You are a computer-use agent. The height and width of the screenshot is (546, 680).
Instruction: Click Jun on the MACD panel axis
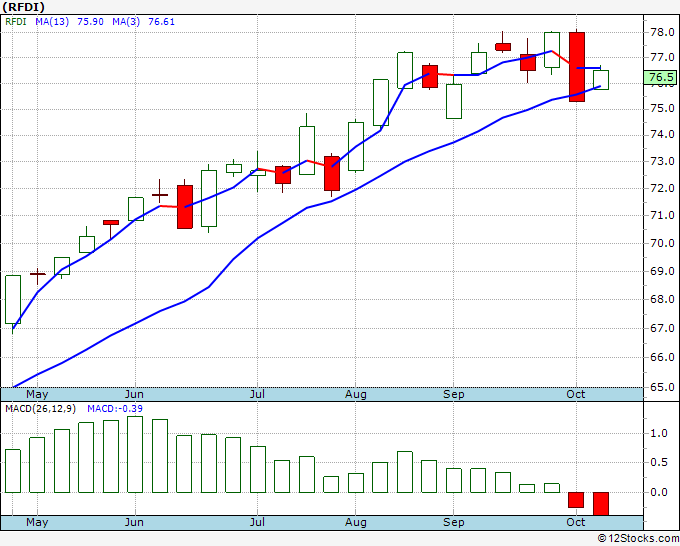pyautogui.click(x=134, y=522)
